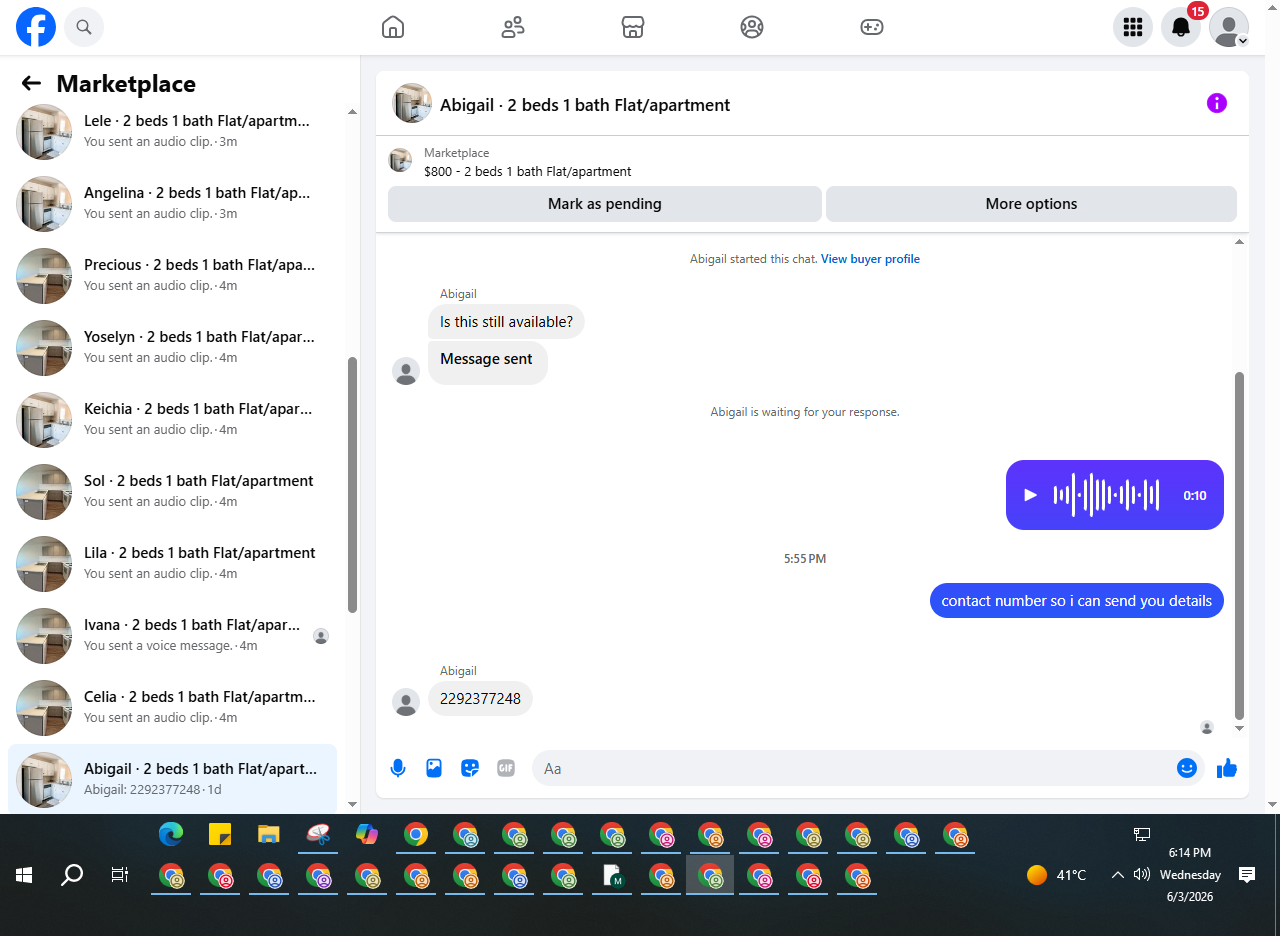
Task: Open the Gaming controller icon
Action: pyautogui.click(x=872, y=27)
